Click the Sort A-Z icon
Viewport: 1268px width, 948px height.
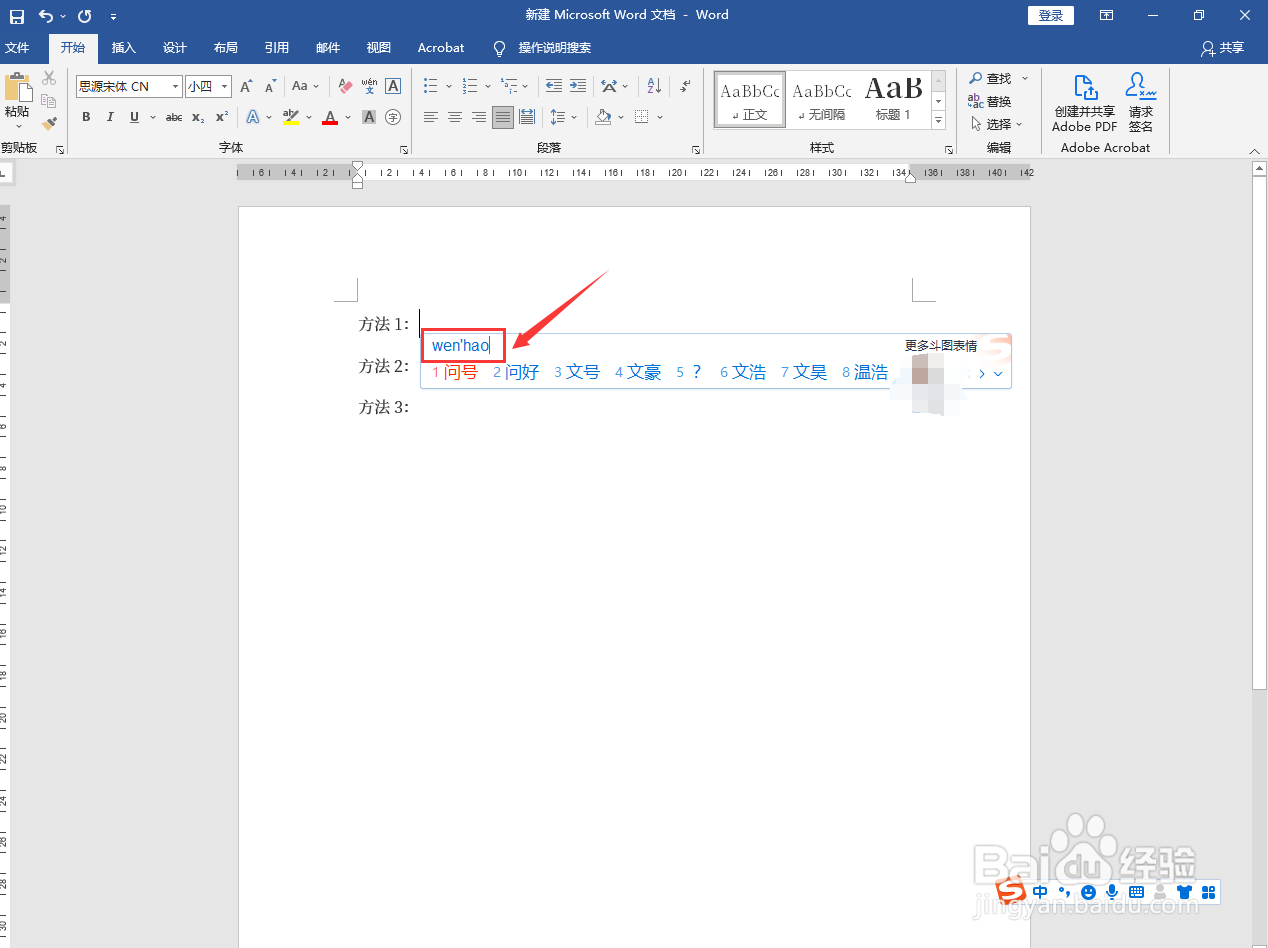654,87
